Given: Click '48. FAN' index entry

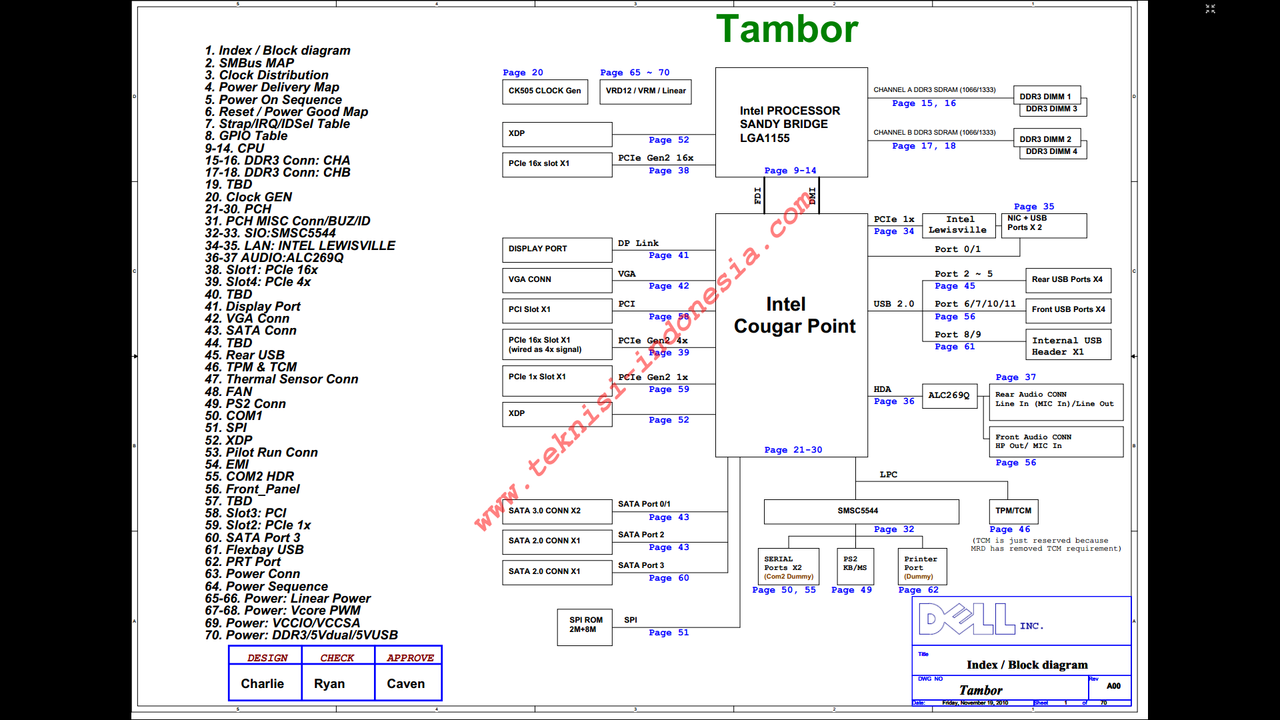Looking at the screenshot, I should tap(229, 392).
